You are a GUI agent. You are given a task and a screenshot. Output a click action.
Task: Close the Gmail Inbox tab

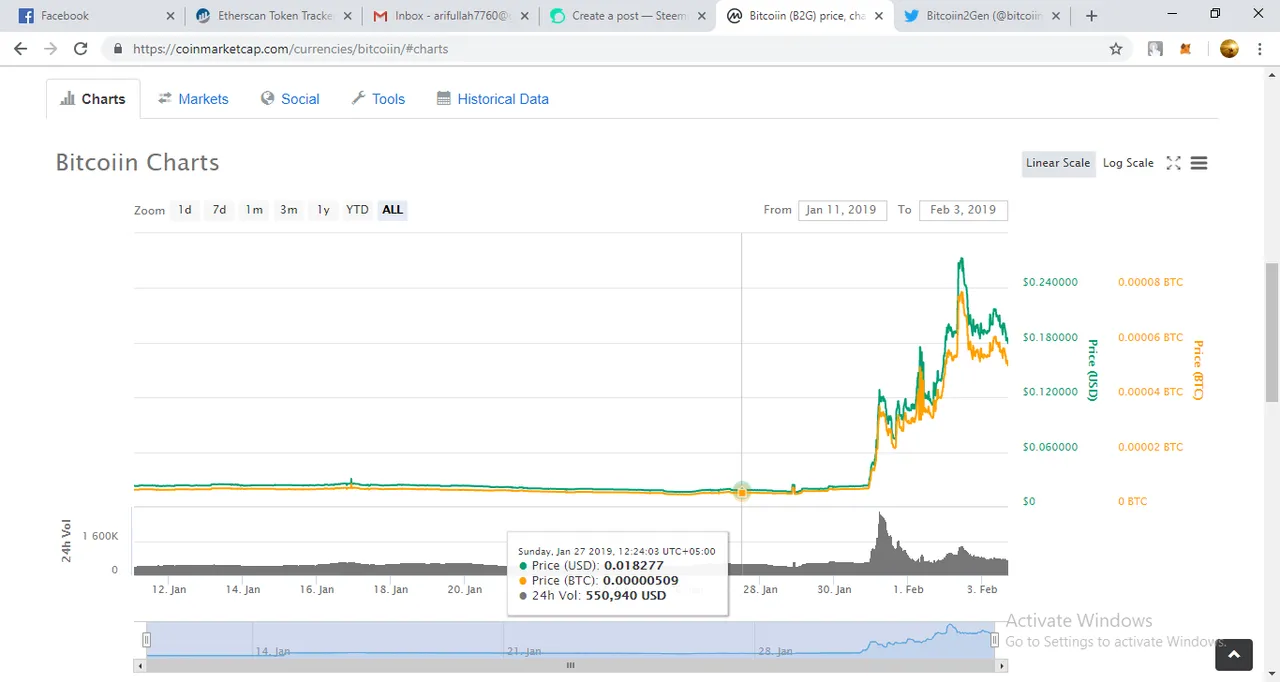coord(523,16)
